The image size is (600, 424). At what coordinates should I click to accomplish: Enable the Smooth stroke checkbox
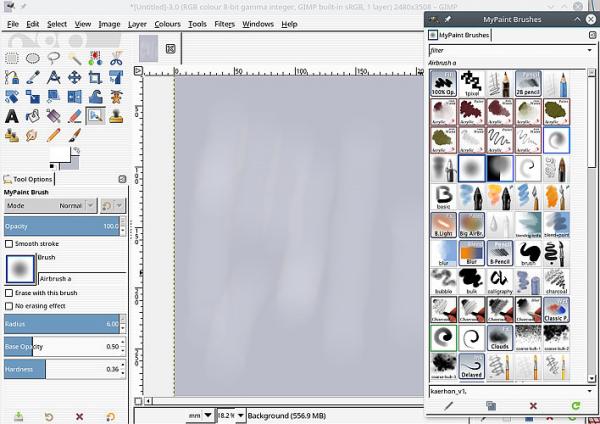click(9, 244)
